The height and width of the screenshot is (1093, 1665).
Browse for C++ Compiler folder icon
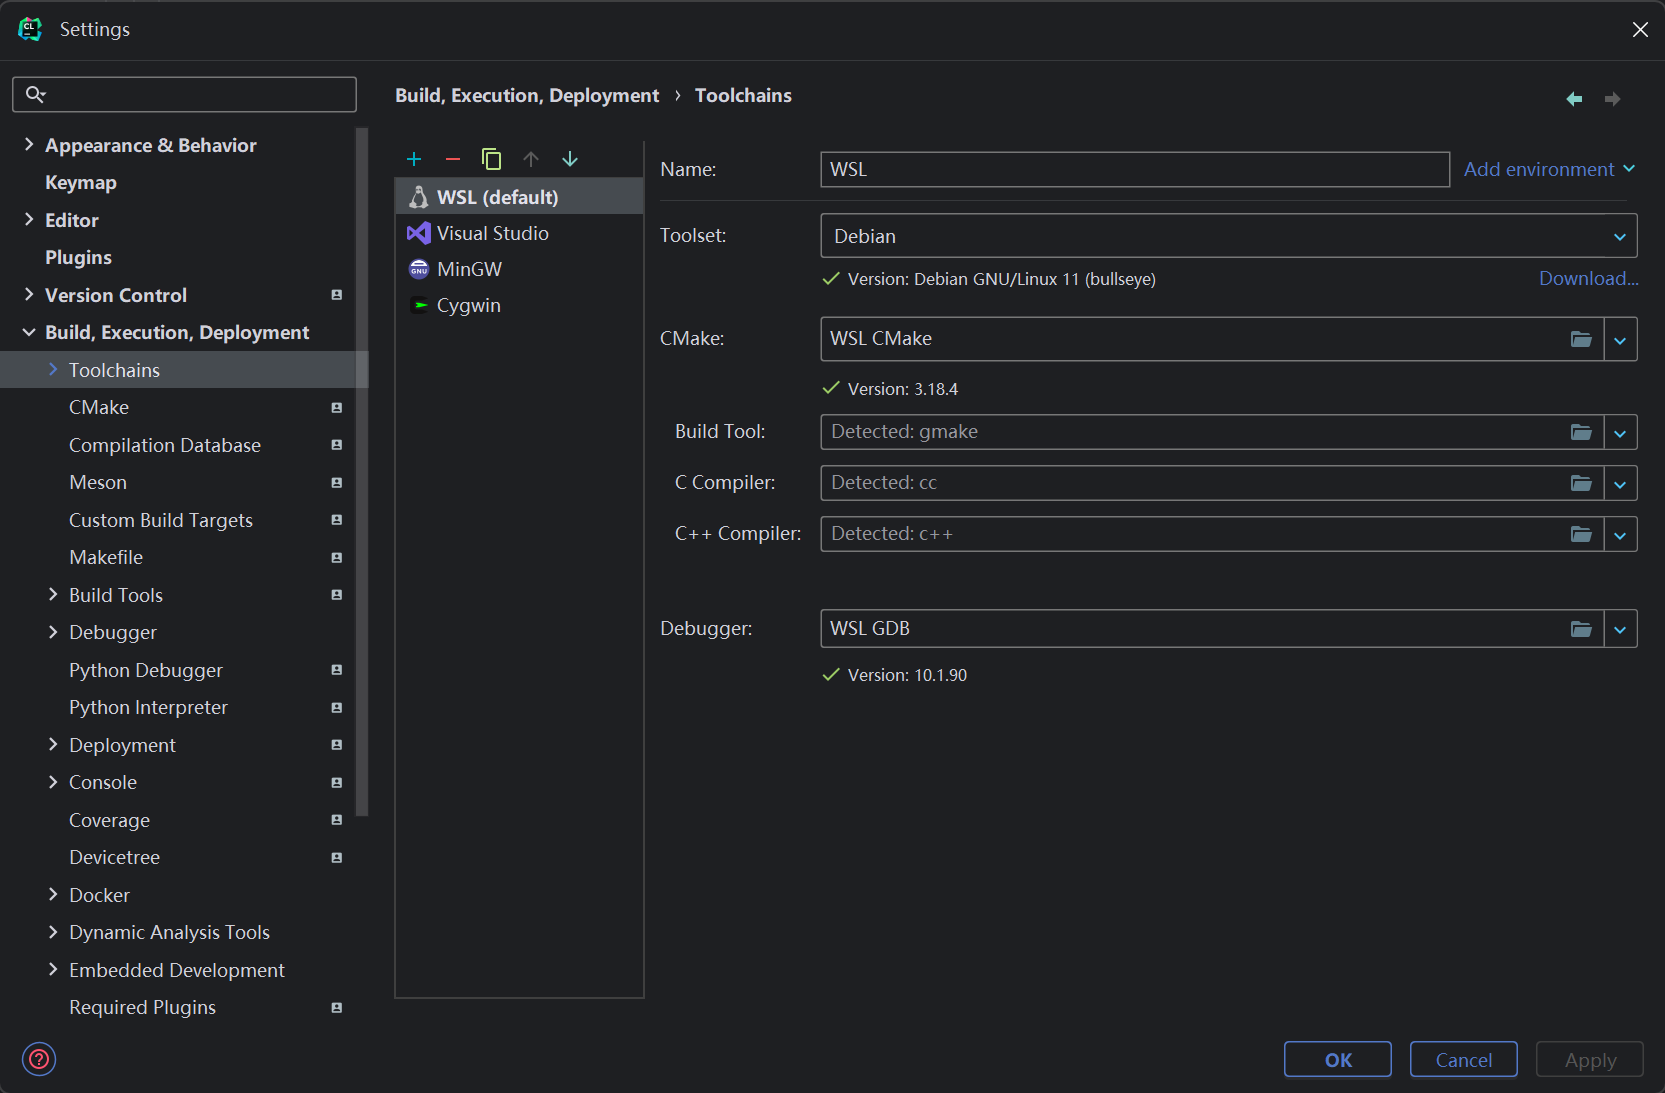(1581, 534)
